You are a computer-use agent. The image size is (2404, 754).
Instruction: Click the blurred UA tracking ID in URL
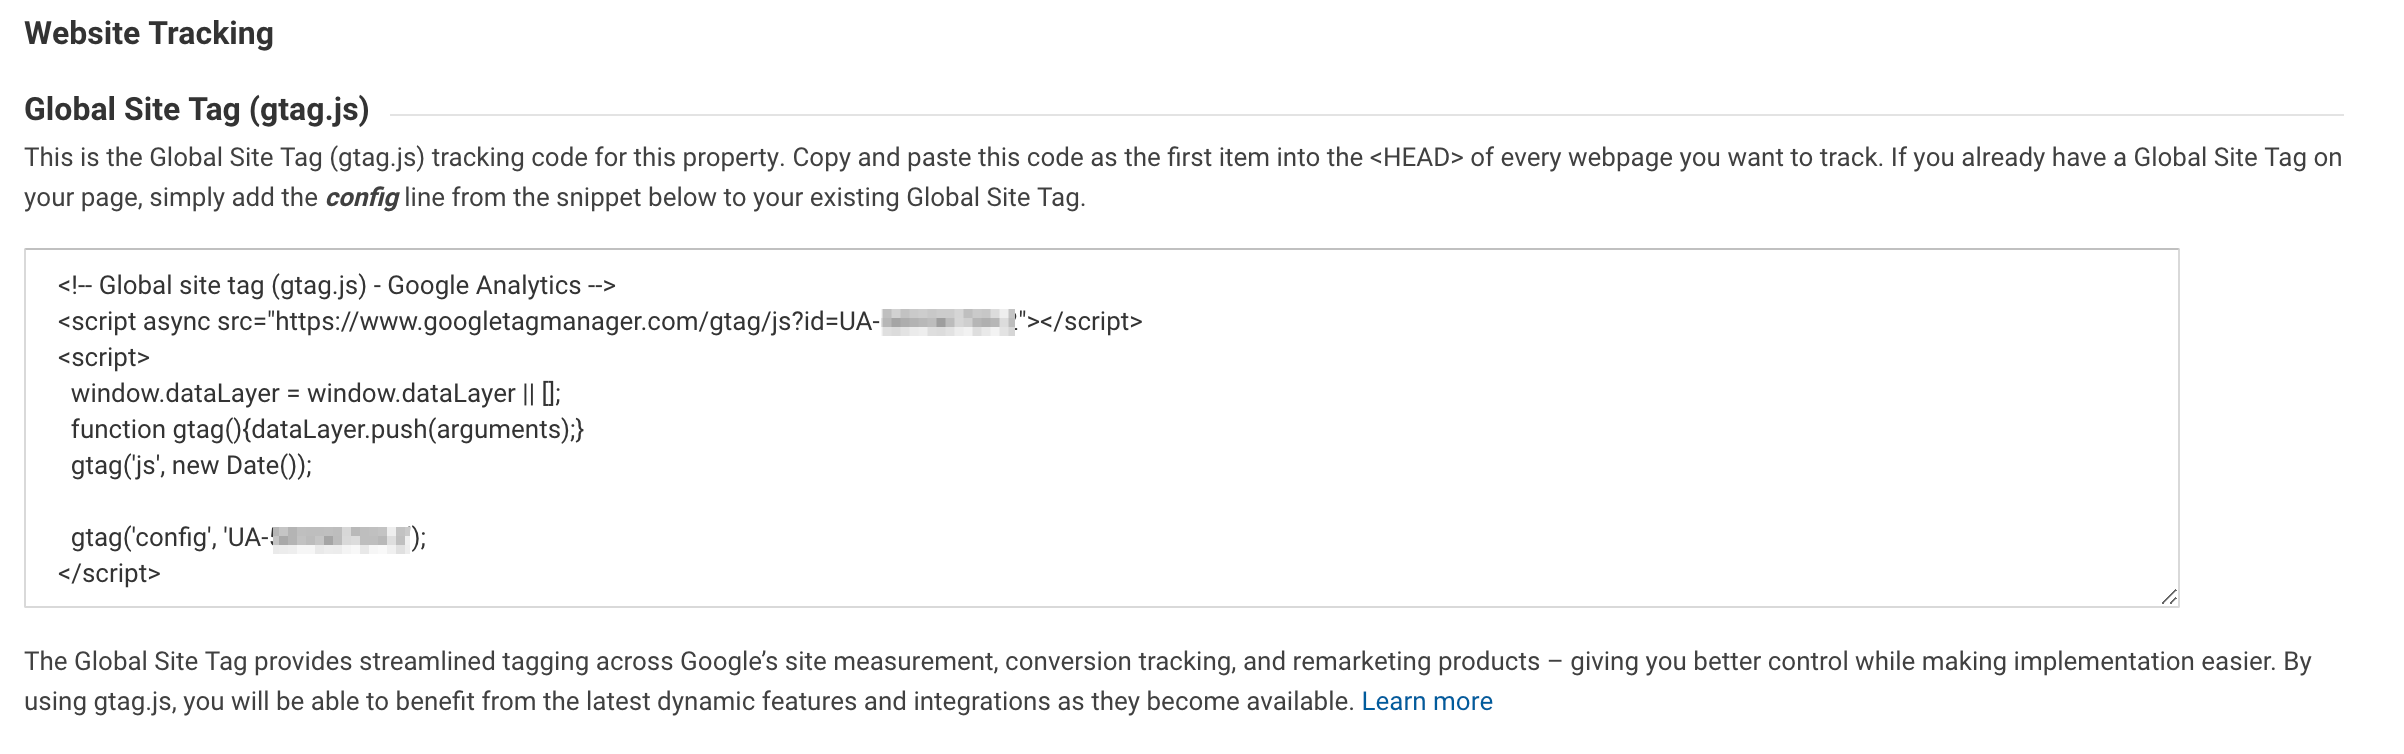pyautogui.click(x=948, y=321)
